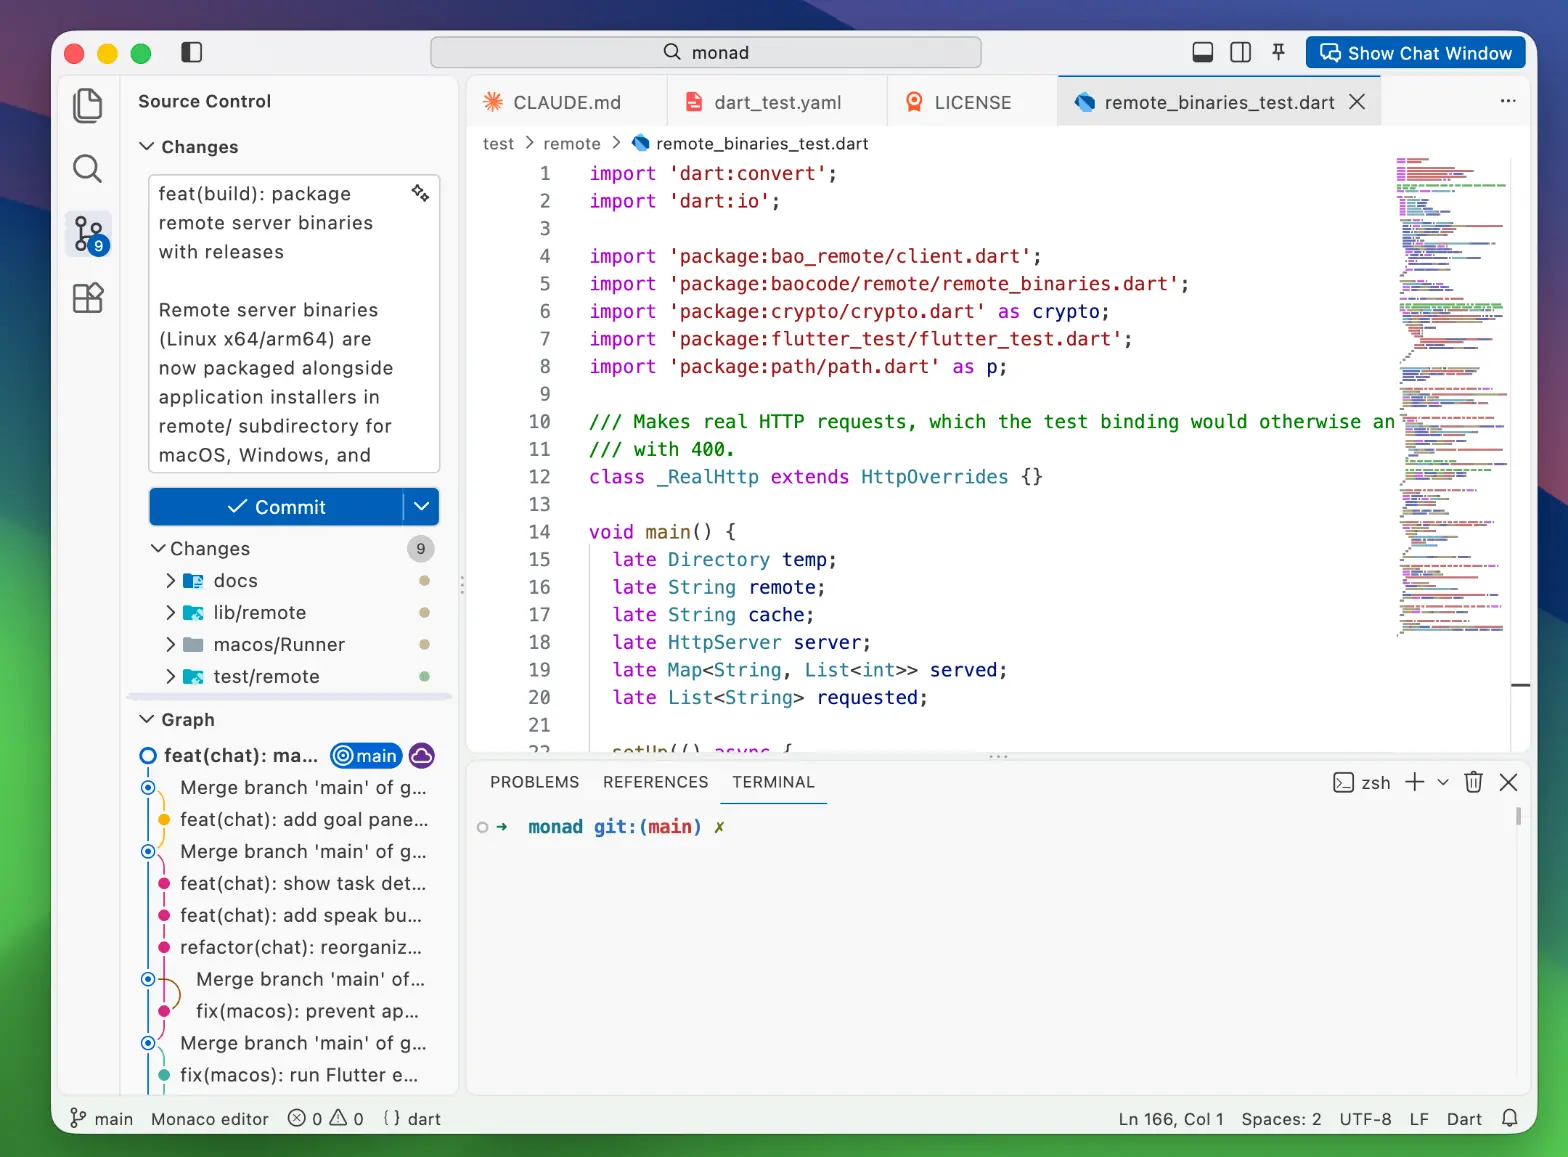Switch to the dart_test.yaml tab
1568x1157 pixels.
click(777, 102)
